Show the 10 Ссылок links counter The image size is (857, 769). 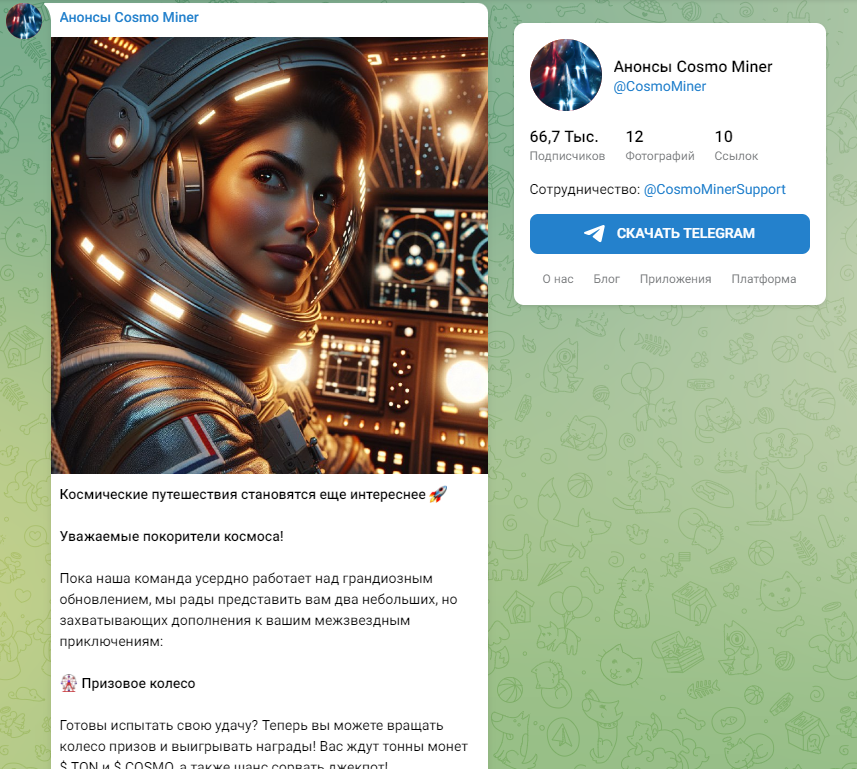tap(736, 145)
